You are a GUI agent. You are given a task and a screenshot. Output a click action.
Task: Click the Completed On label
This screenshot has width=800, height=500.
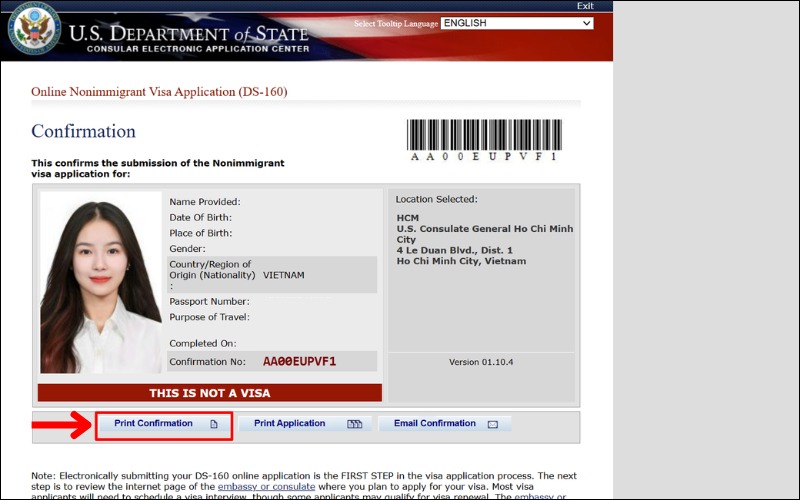(x=203, y=343)
